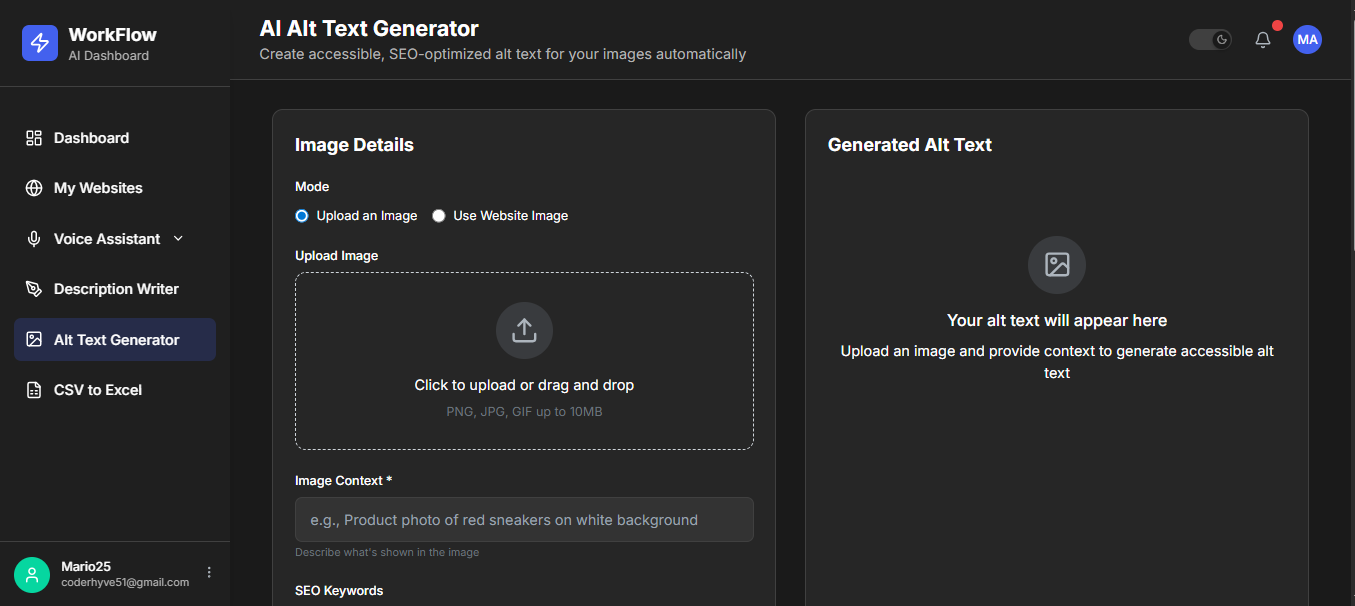Click the green Mario25 profile avatar
1355x606 pixels.
pos(32,574)
